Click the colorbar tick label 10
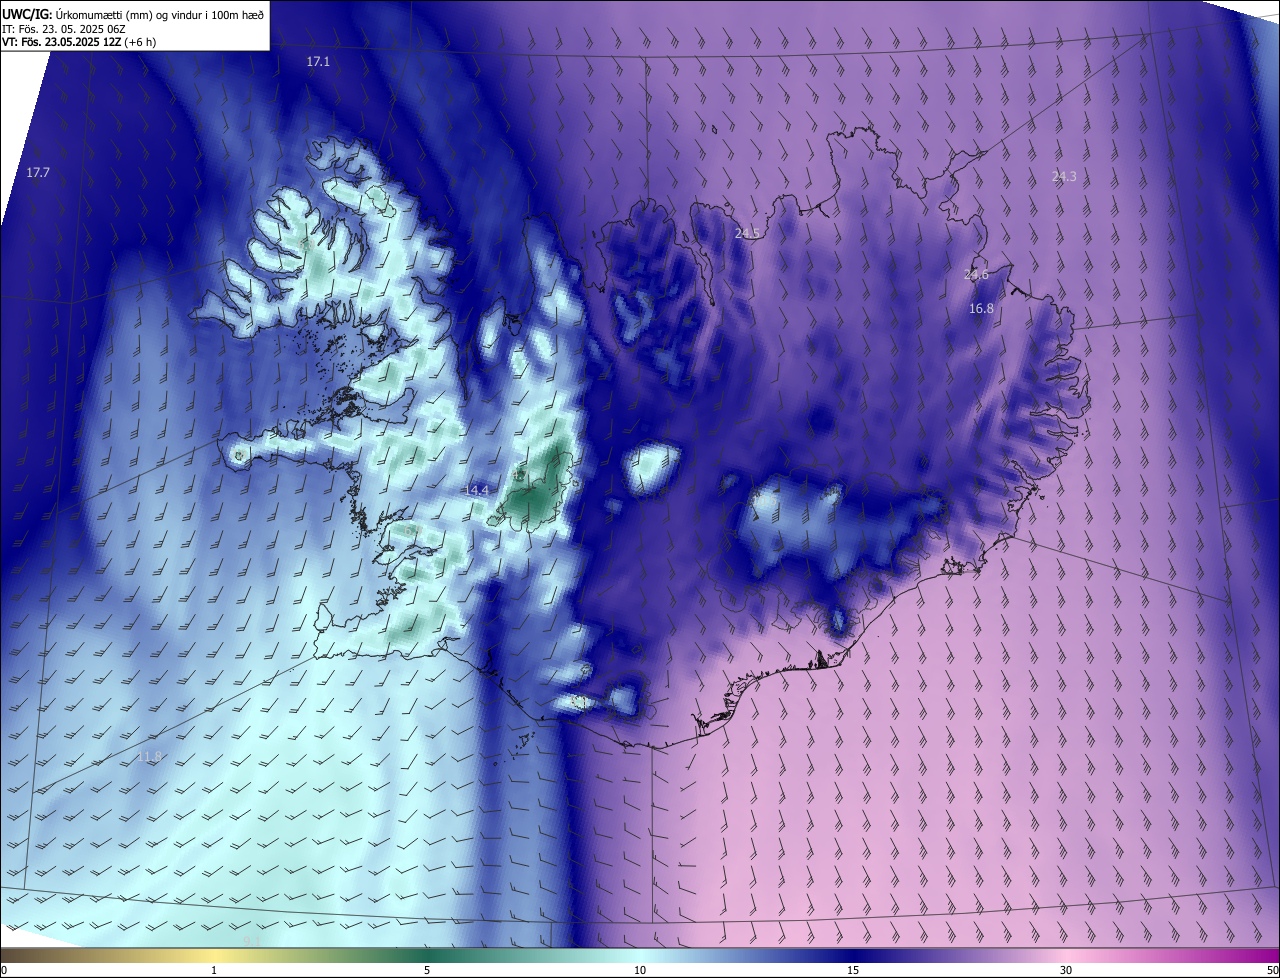 click(x=640, y=970)
